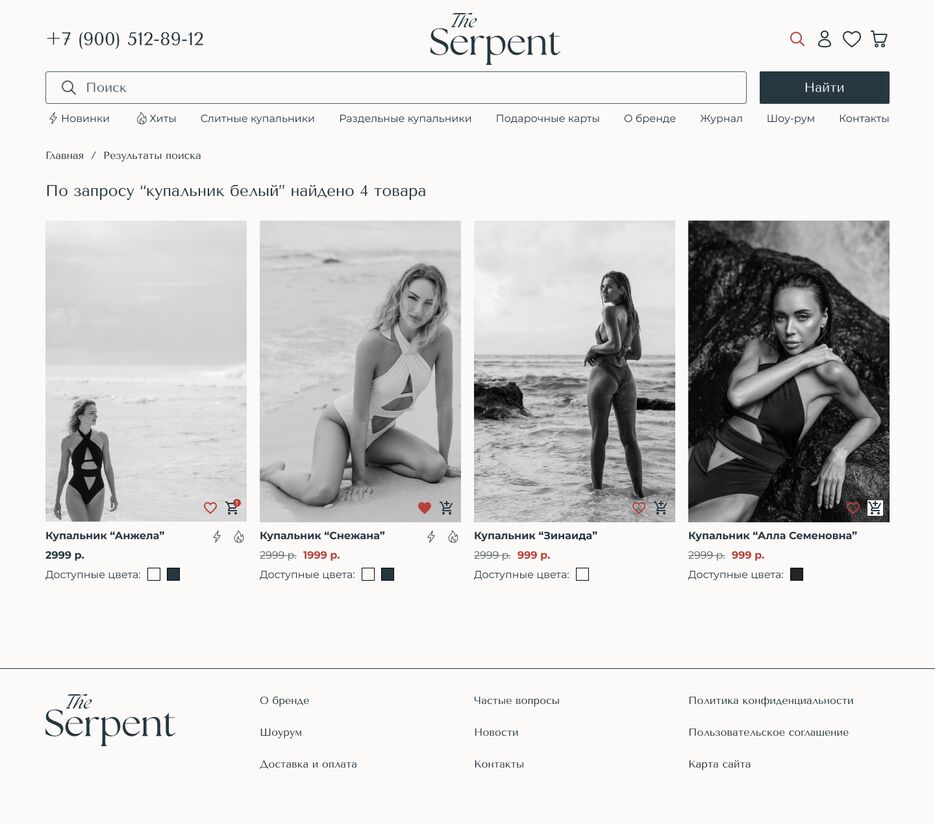Toggle favorite heart on "Анжела" swimsuit
The width and height of the screenshot is (935, 824).
pos(210,508)
